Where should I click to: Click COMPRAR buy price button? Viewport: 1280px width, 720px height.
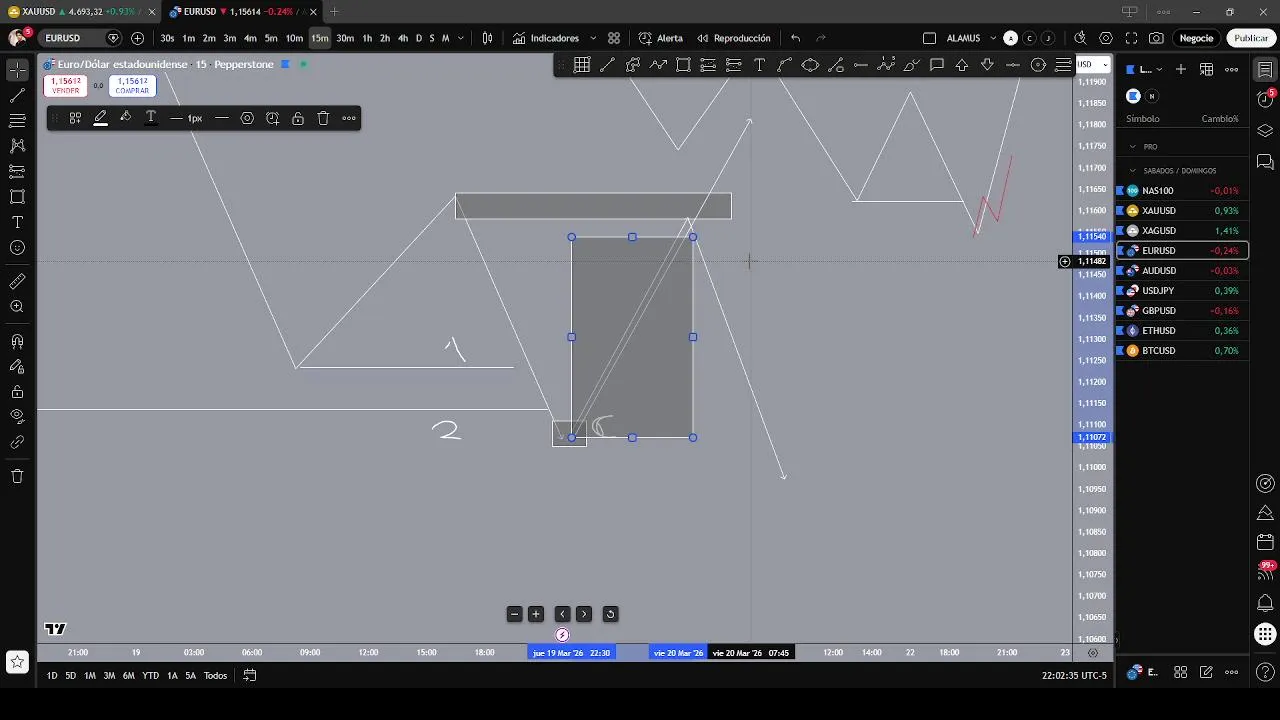click(132, 86)
